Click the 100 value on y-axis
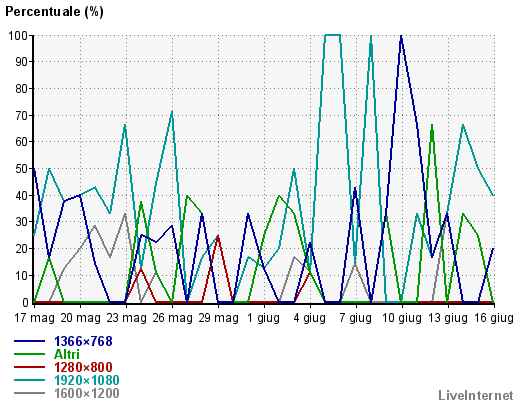 coord(19,35)
